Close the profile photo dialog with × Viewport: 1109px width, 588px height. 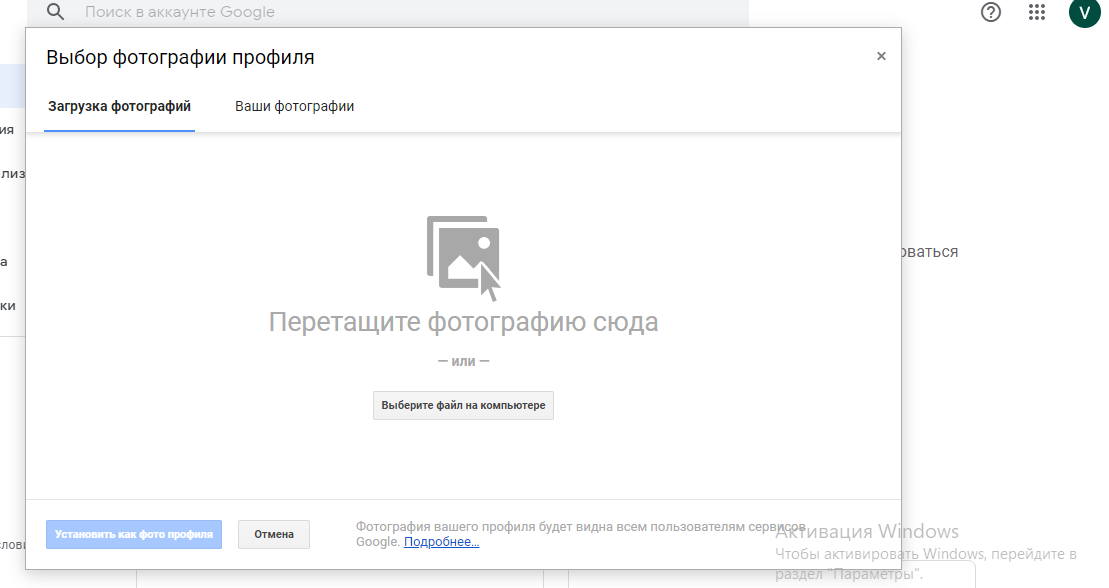pyautogui.click(x=881, y=57)
